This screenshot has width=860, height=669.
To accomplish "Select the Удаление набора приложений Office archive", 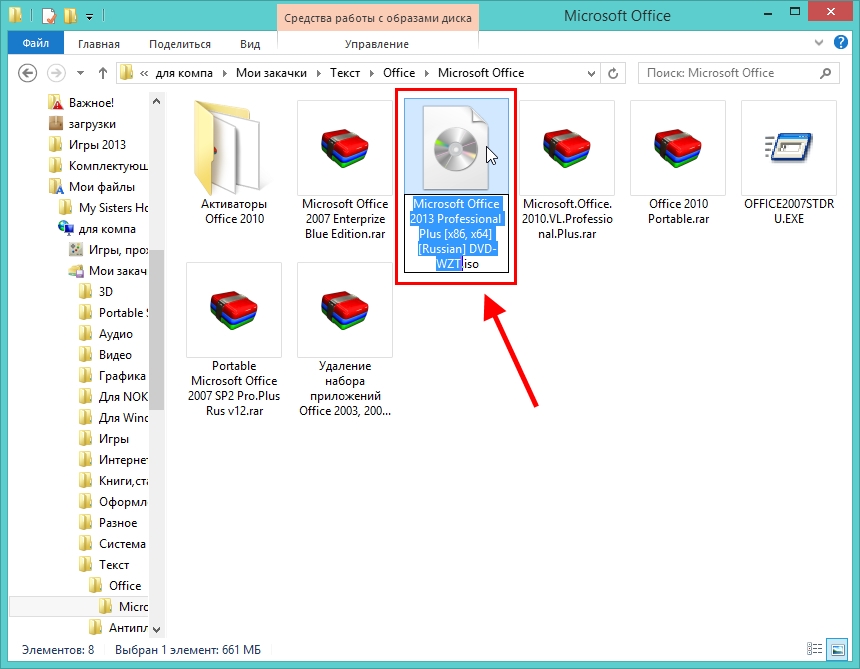I will pos(345,340).
